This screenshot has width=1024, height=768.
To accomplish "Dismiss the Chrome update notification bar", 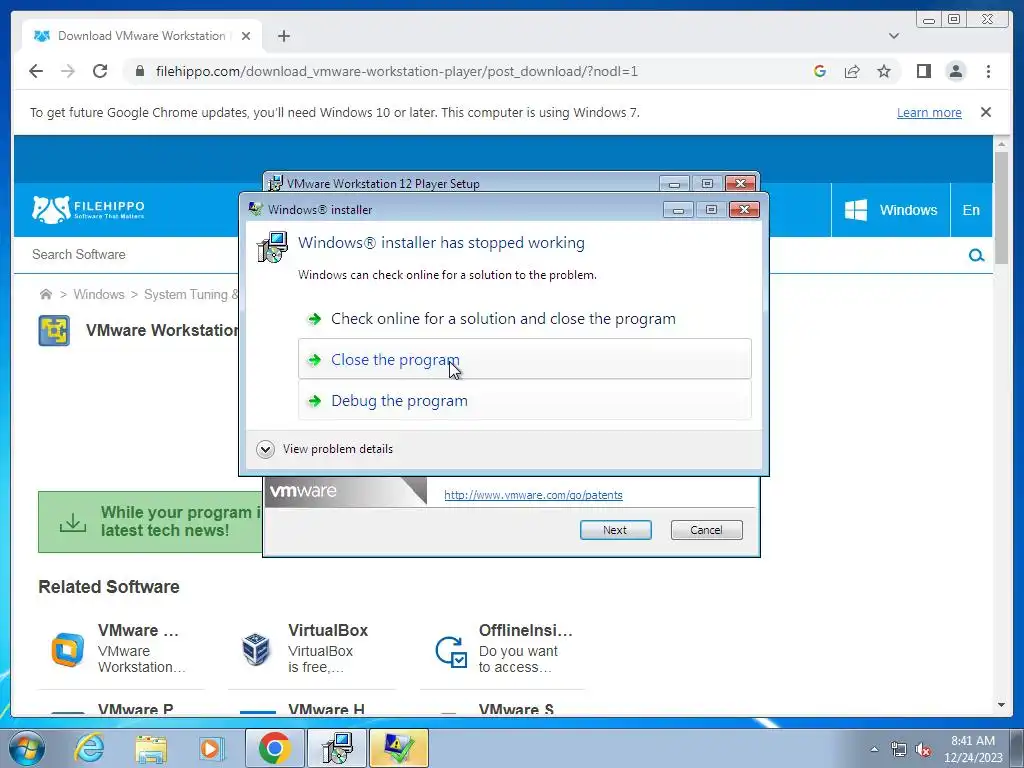I will 985,112.
